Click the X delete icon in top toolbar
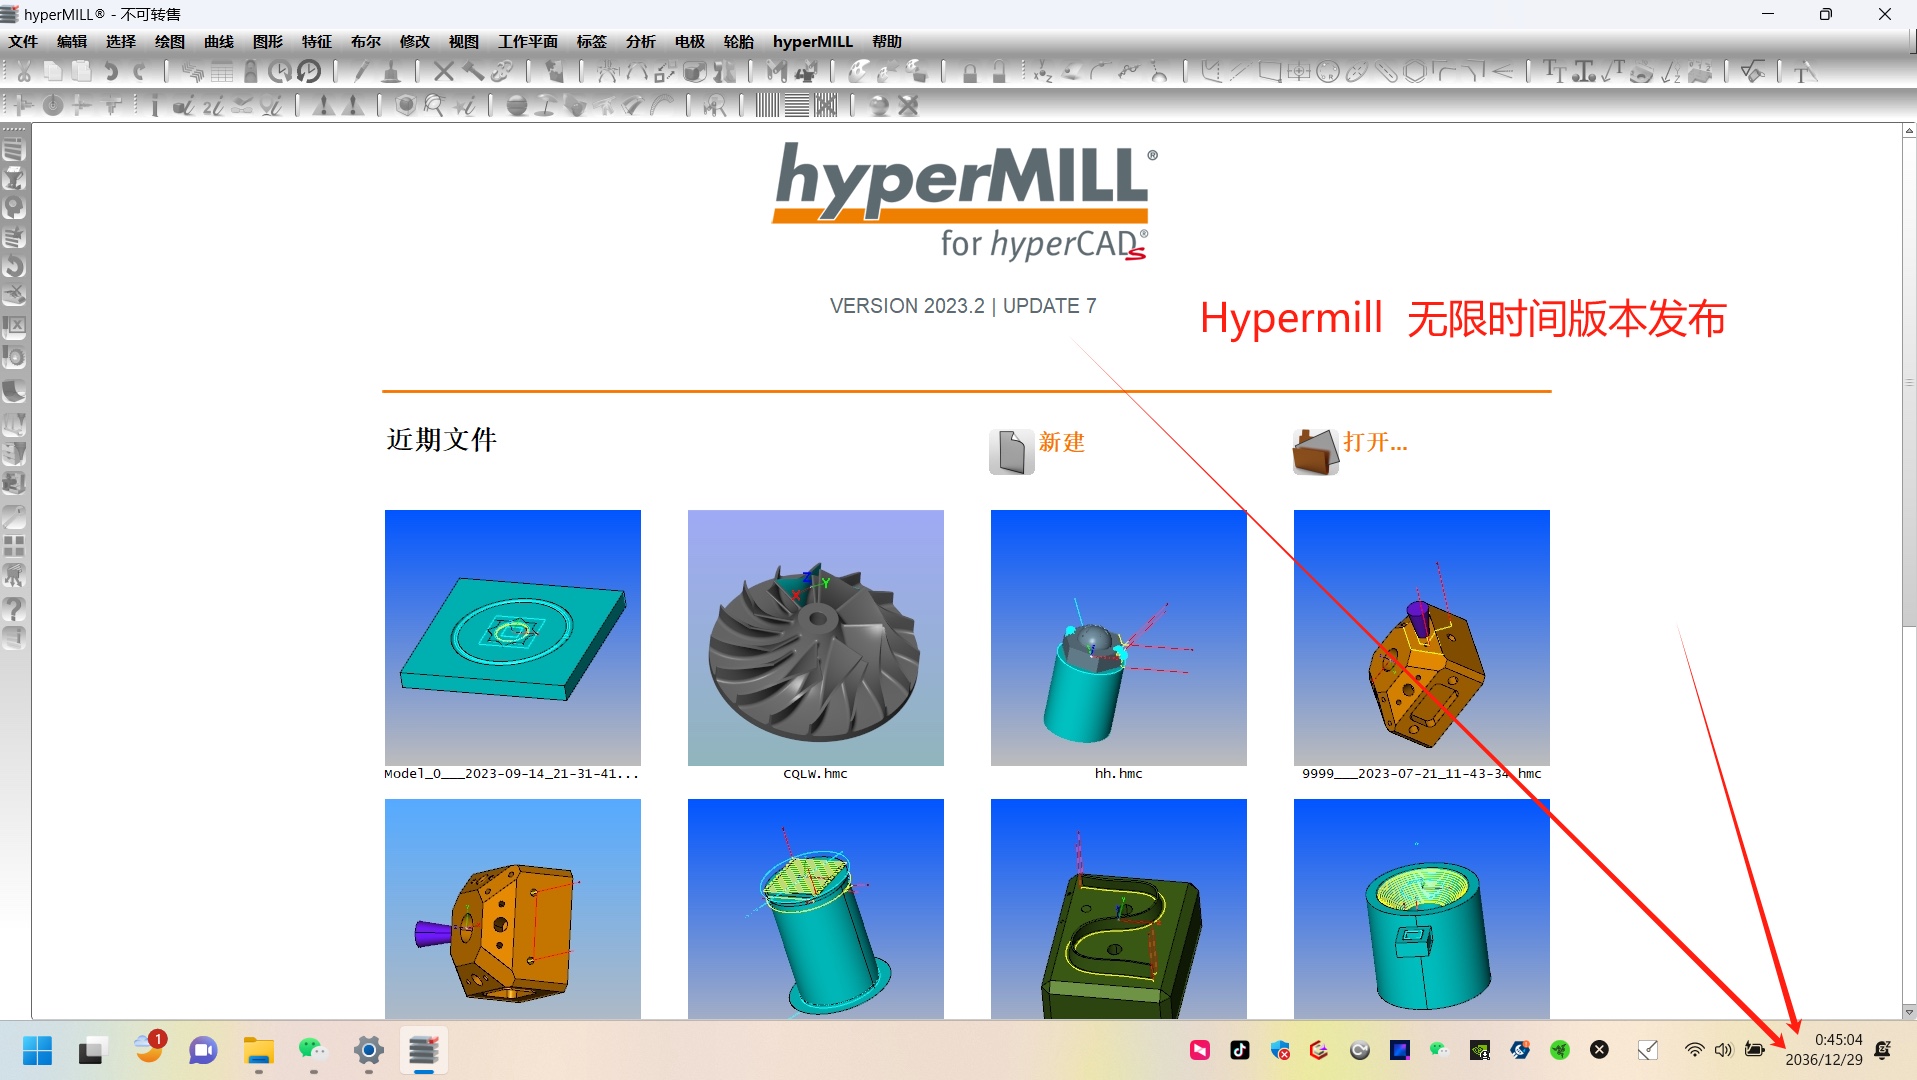This screenshot has width=1917, height=1080. pos(443,72)
